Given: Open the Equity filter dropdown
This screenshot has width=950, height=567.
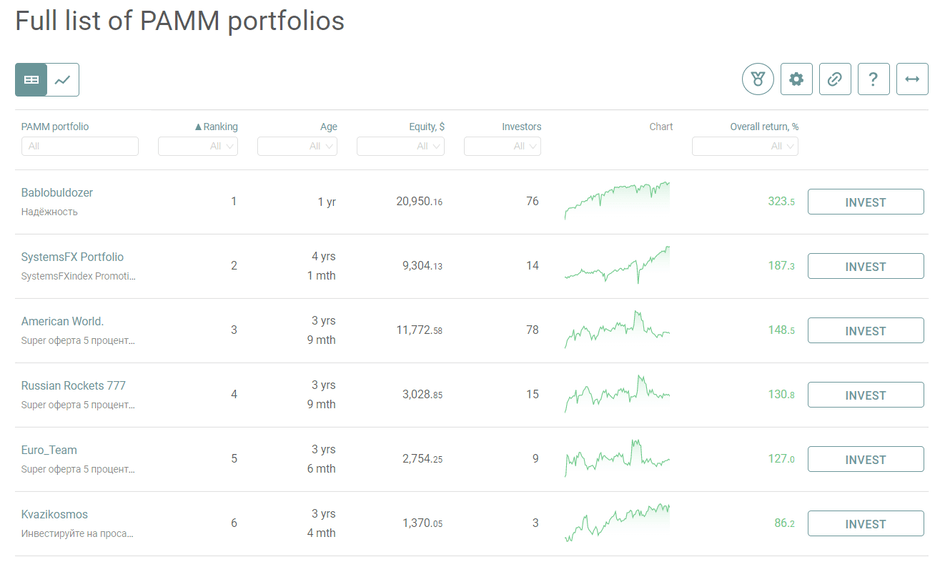Looking at the screenshot, I should 400,146.
